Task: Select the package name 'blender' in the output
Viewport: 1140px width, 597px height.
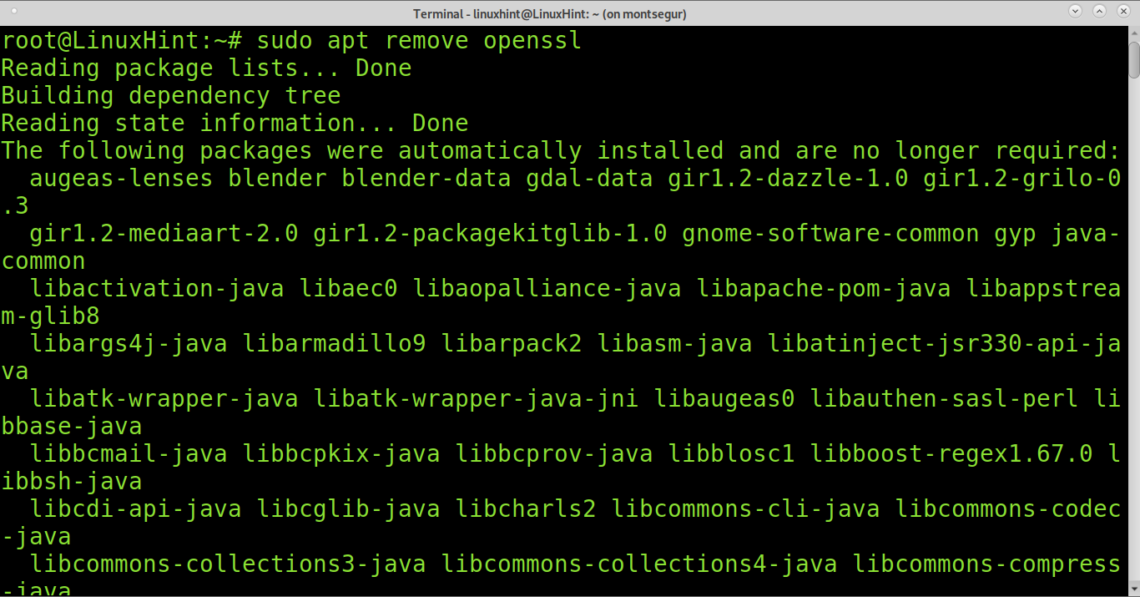Action: tap(277, 178)
